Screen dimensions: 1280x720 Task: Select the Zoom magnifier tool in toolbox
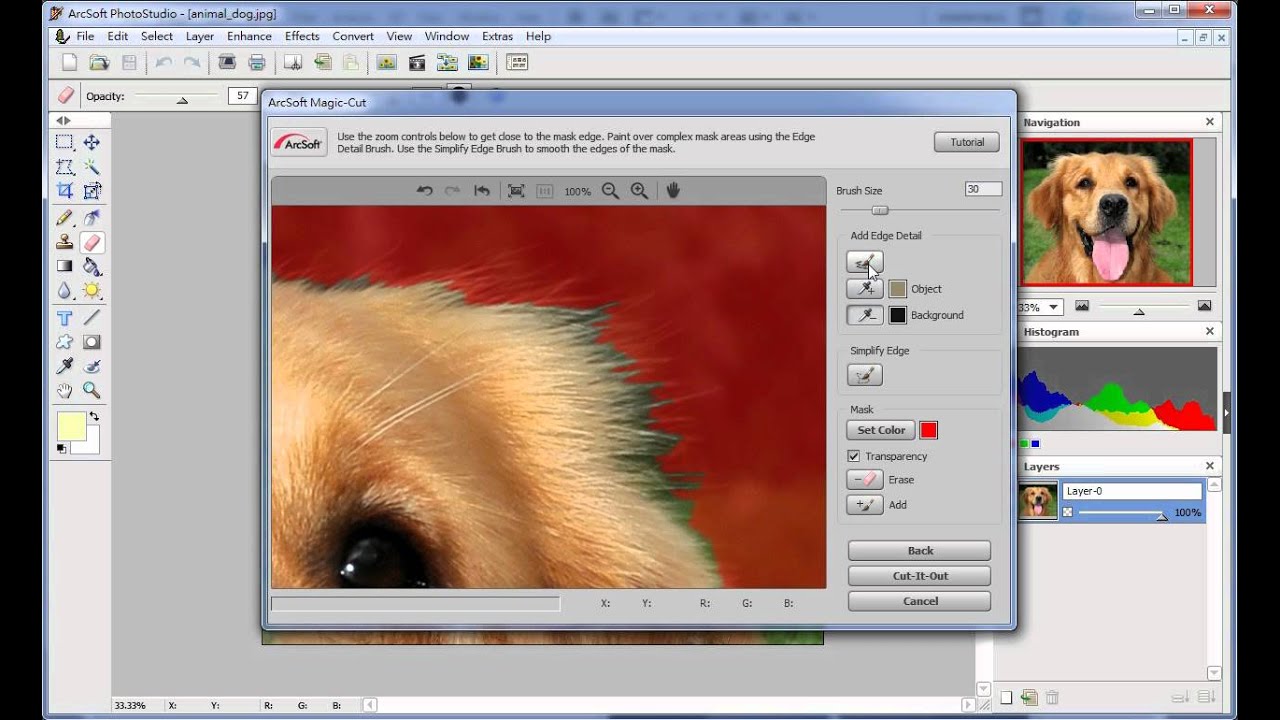(92, 391)
